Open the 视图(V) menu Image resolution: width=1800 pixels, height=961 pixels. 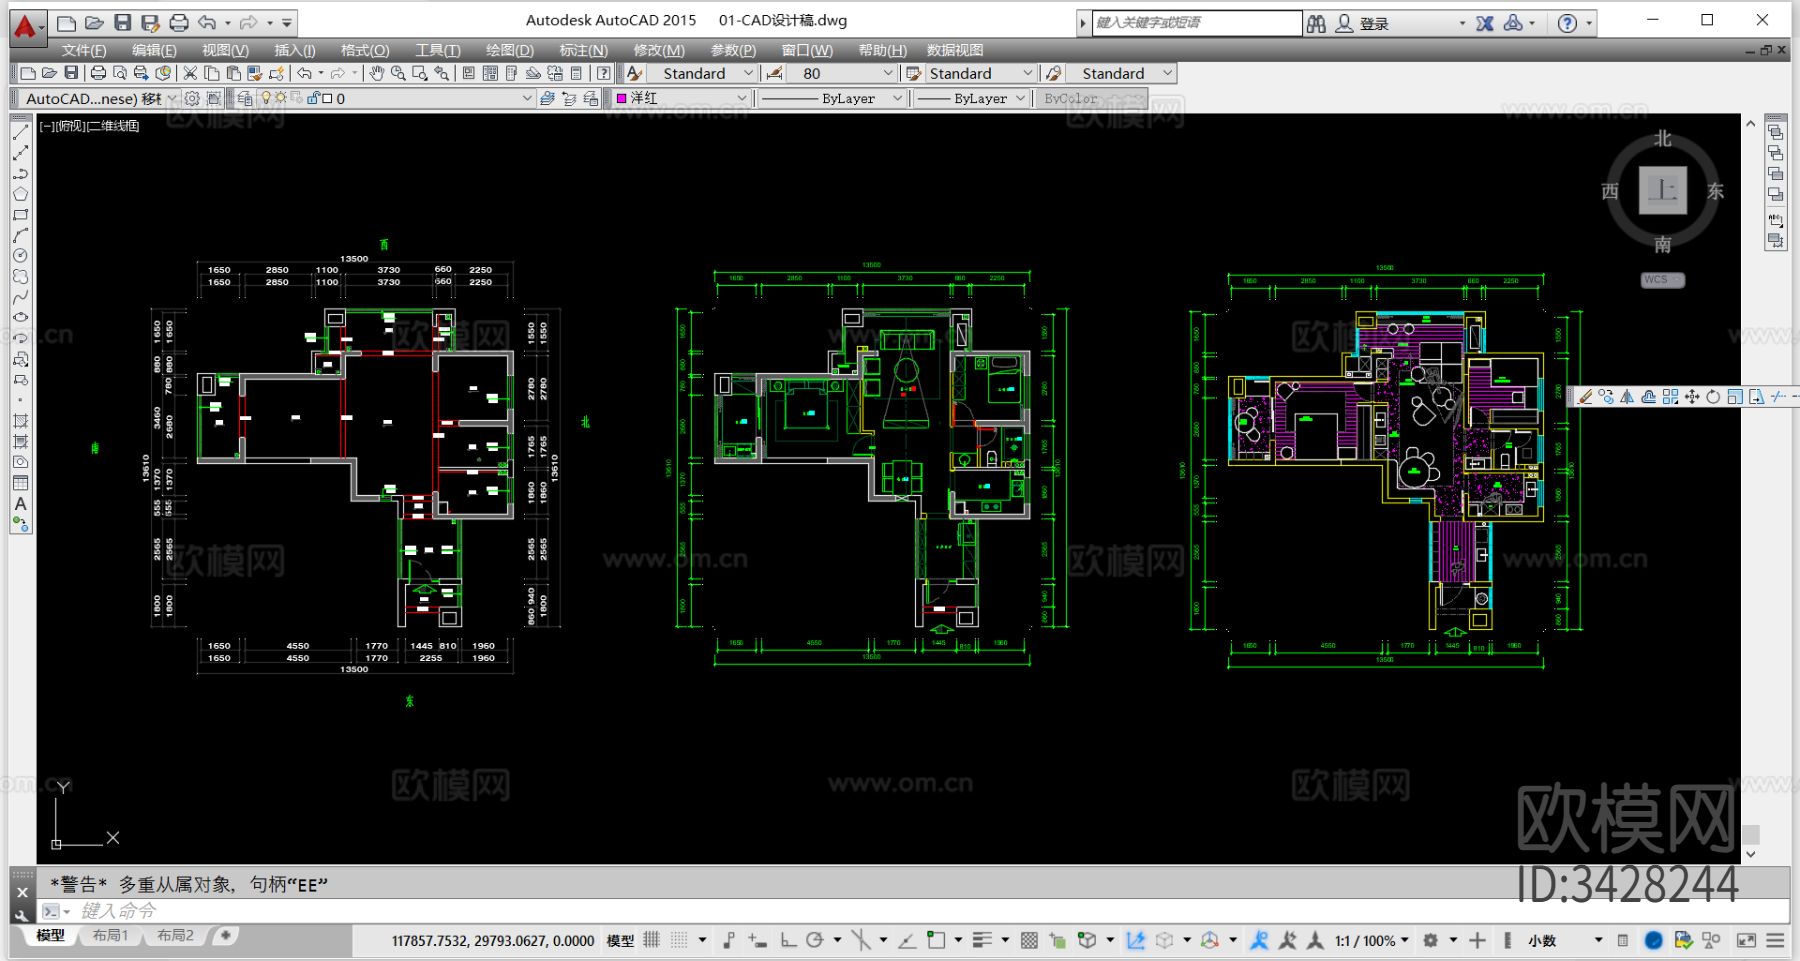pos(225,50)
